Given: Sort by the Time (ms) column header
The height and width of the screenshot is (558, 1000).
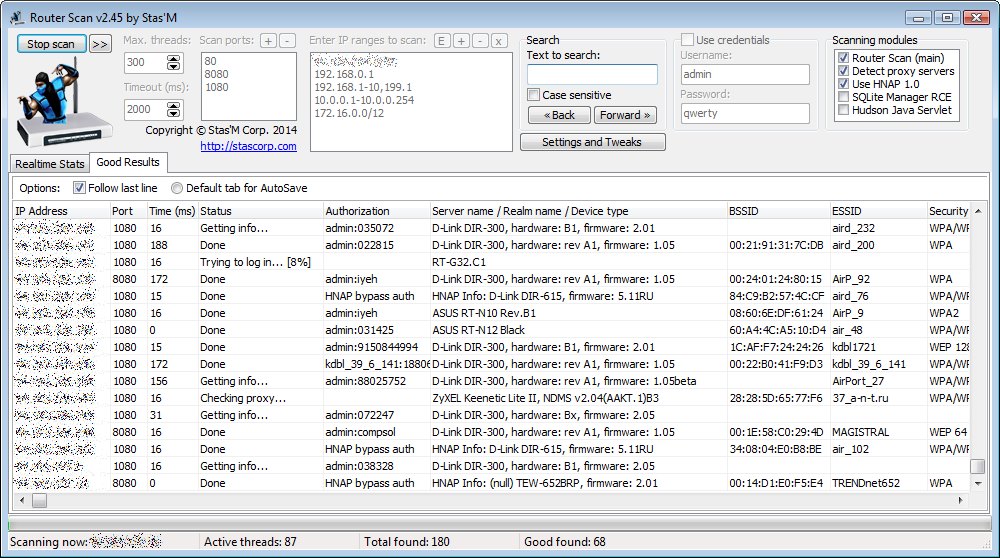Looking at the screenshot, I should [172, 211].
